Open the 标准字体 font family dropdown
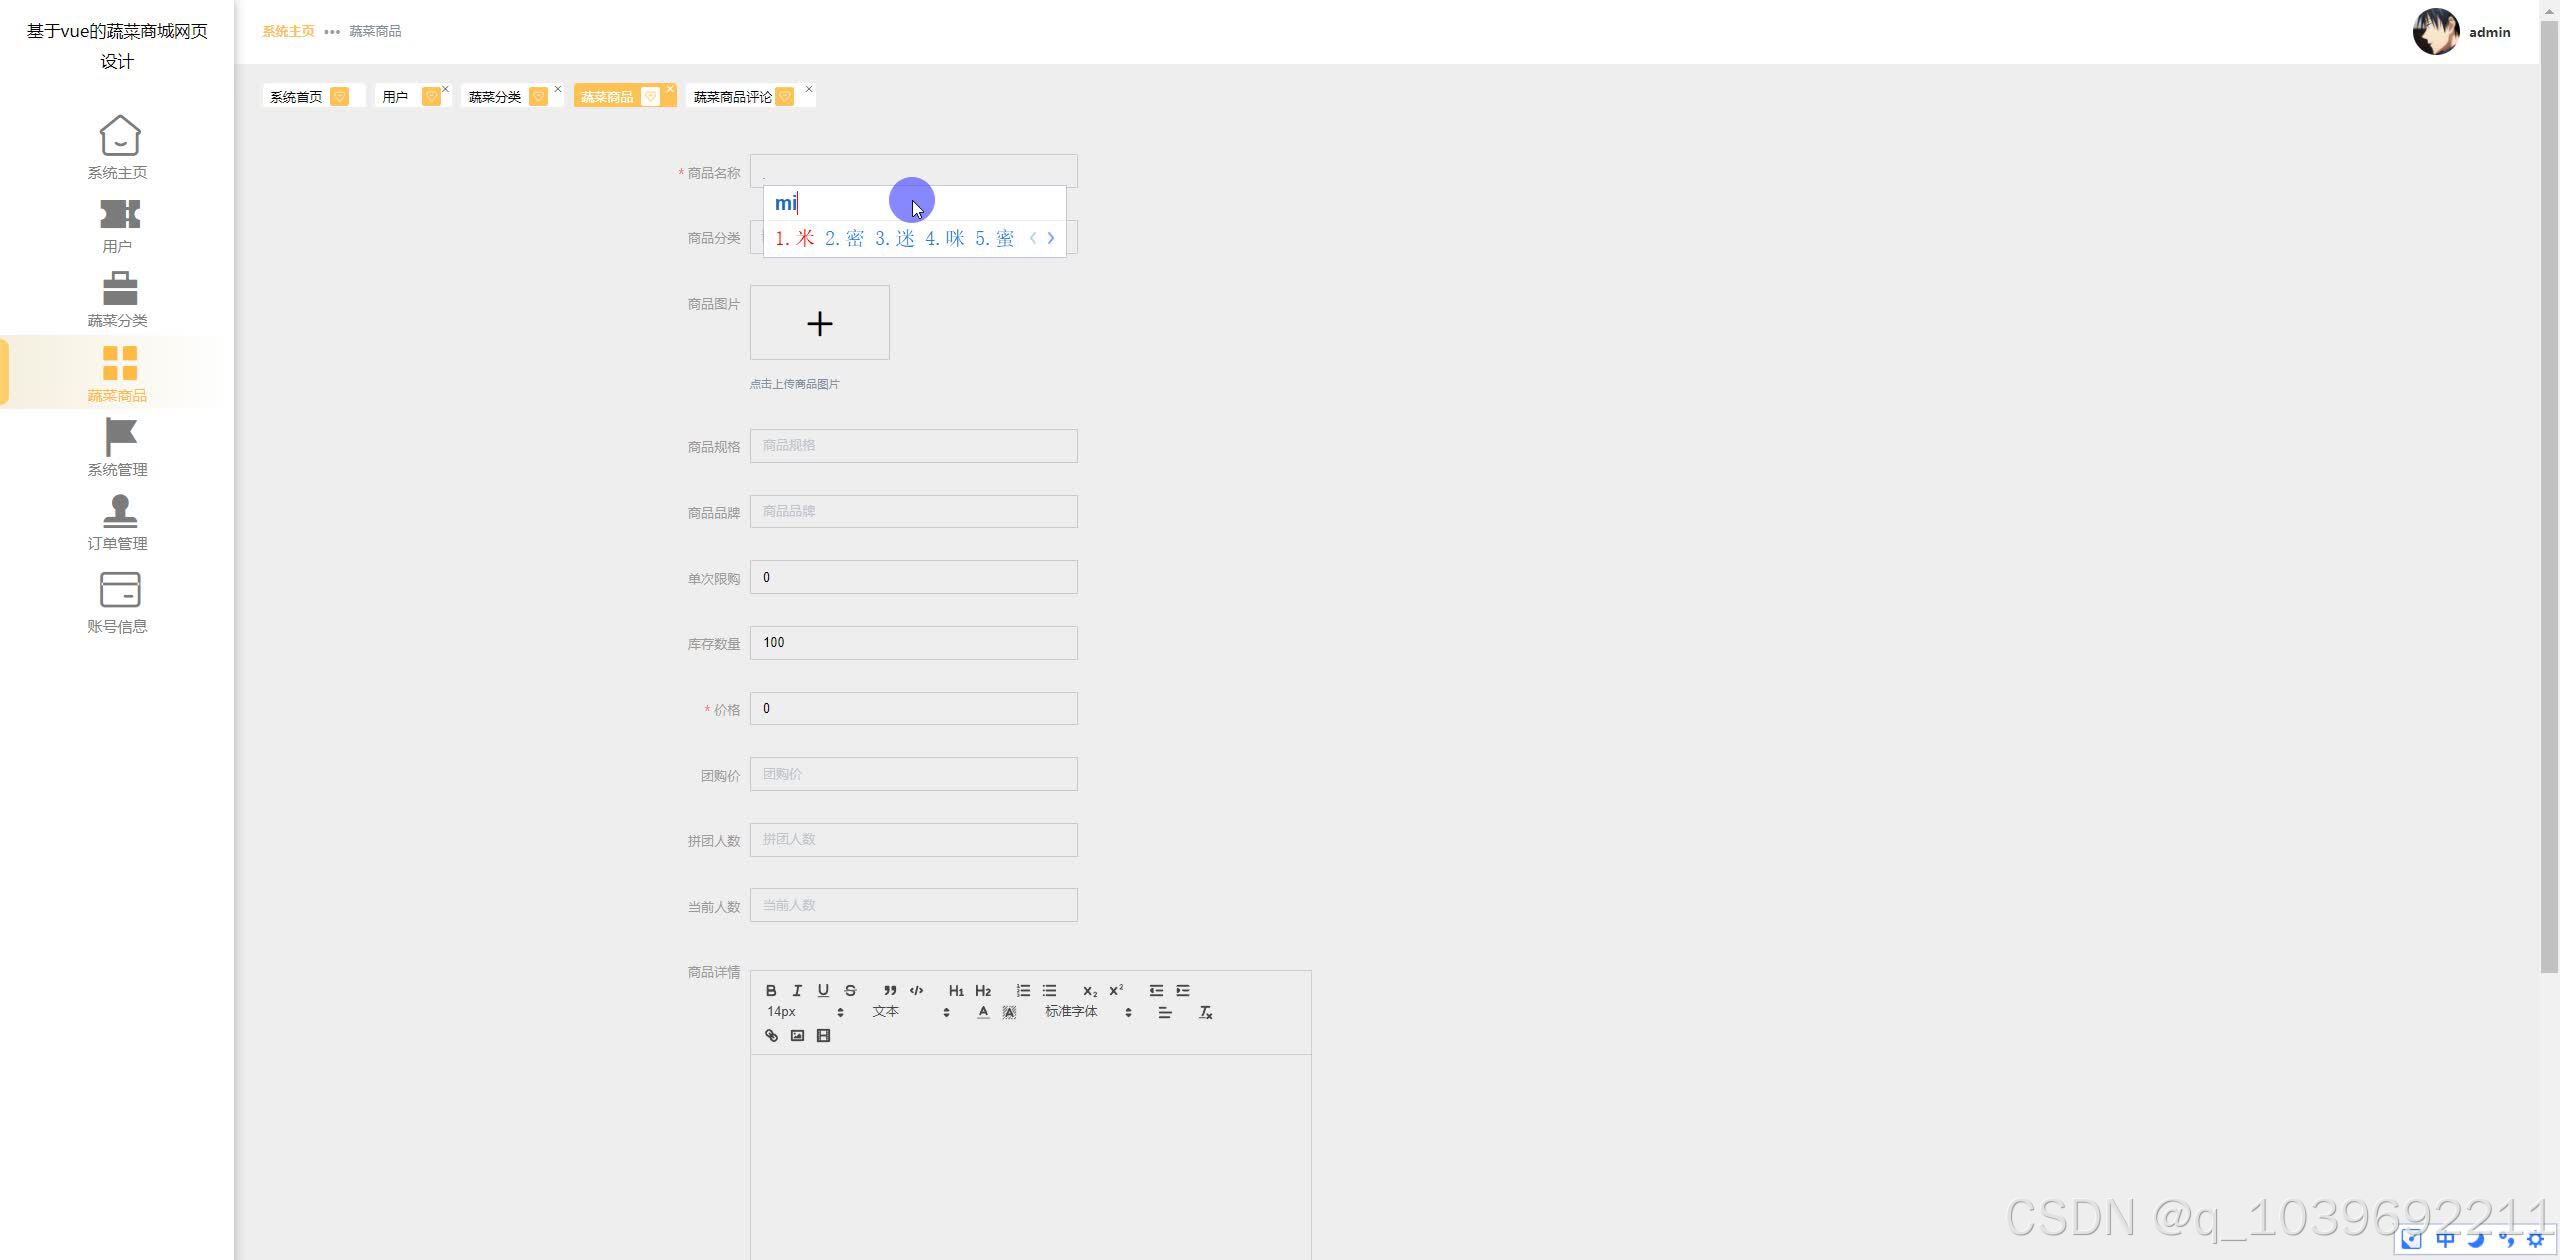 (x=1087, y=1012)
